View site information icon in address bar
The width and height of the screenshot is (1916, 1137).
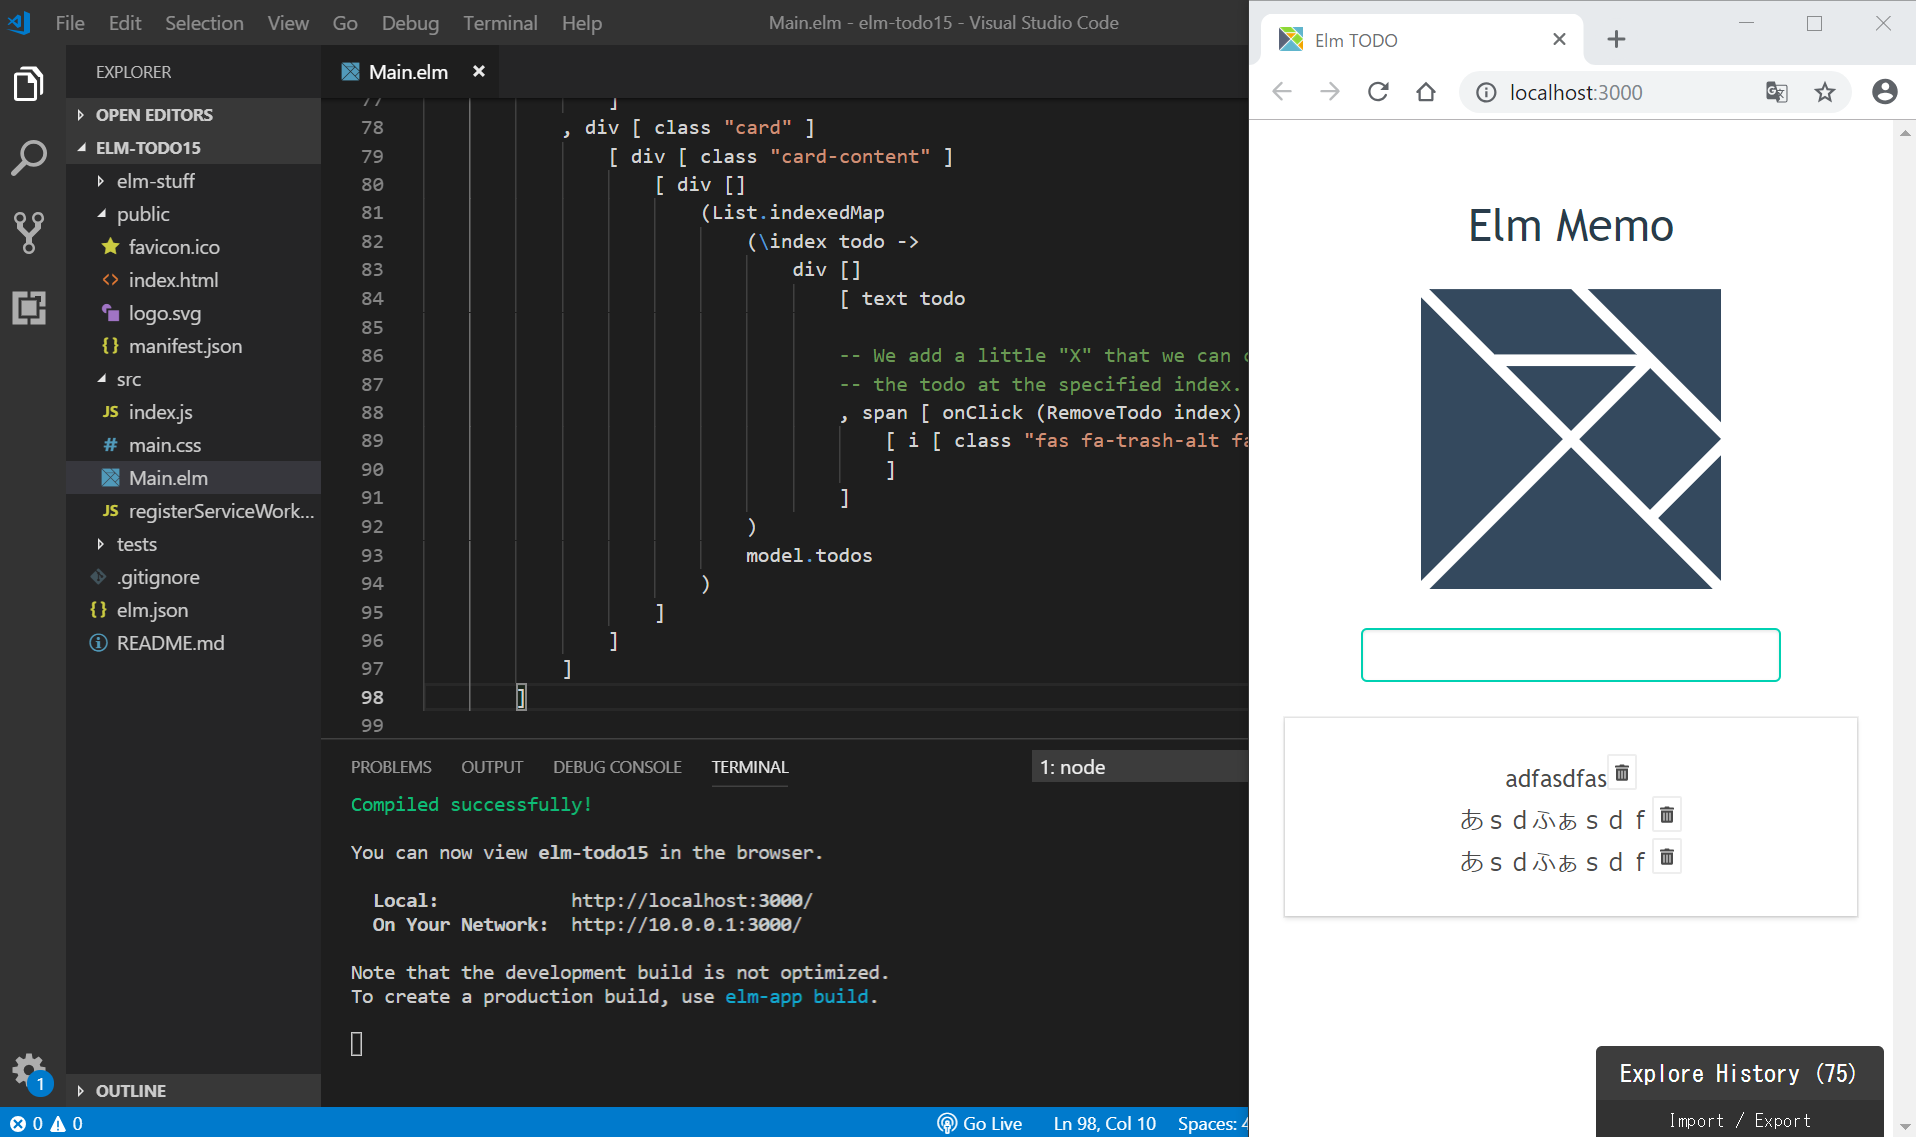click(x=1487, y=92)
